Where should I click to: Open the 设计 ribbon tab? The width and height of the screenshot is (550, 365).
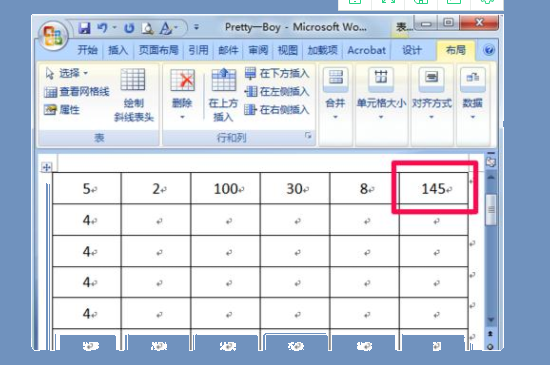click(x=412, y=50)
